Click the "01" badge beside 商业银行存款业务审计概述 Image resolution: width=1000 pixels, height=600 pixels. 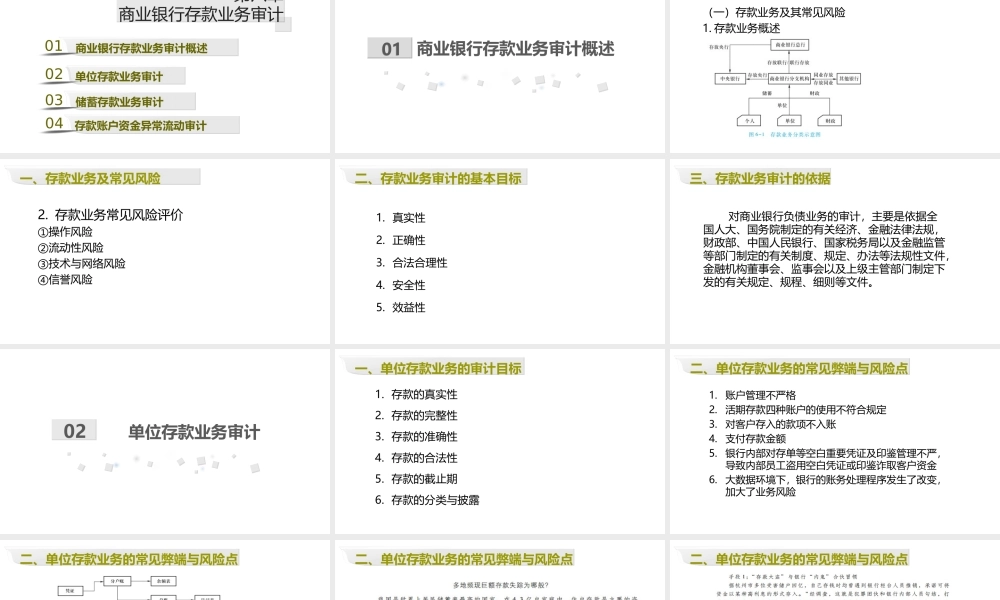[x=54, y=47]
